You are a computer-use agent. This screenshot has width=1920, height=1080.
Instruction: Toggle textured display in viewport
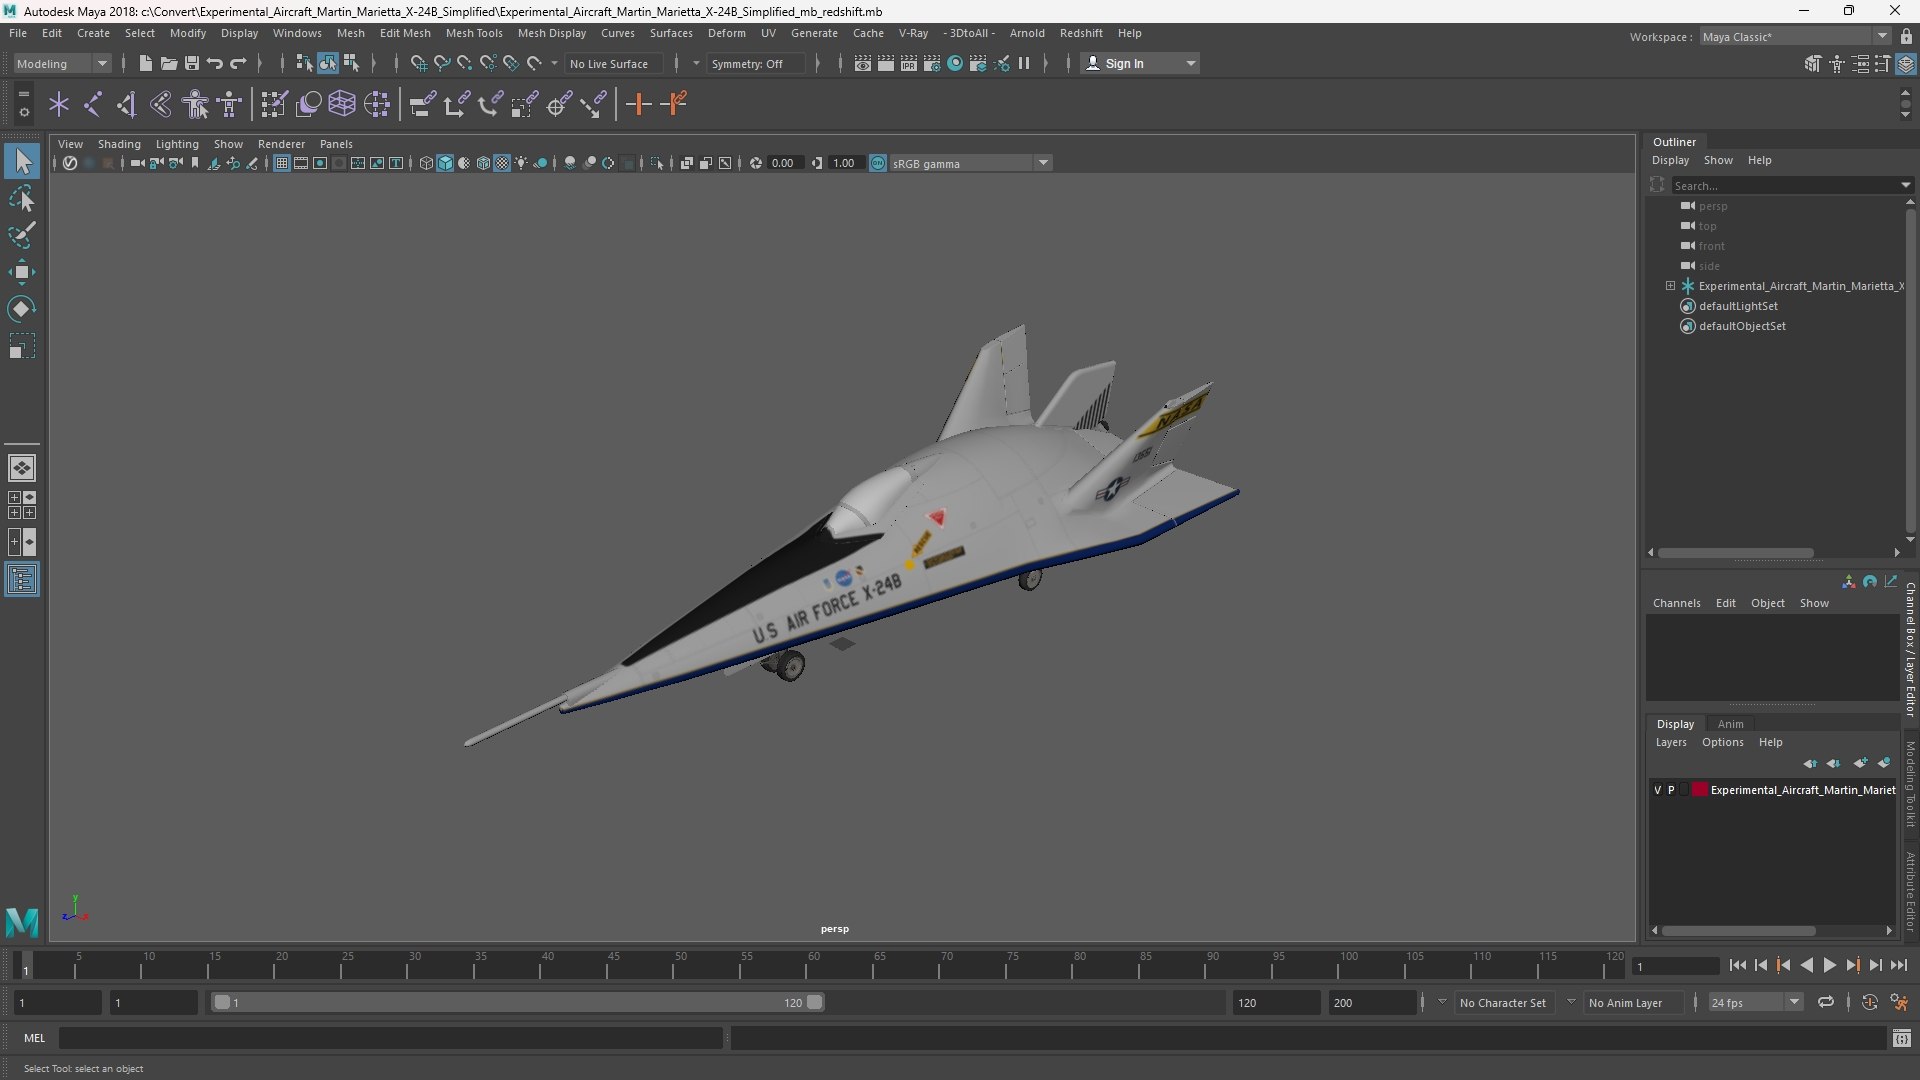pyautogui.click(x=502, y=163)
